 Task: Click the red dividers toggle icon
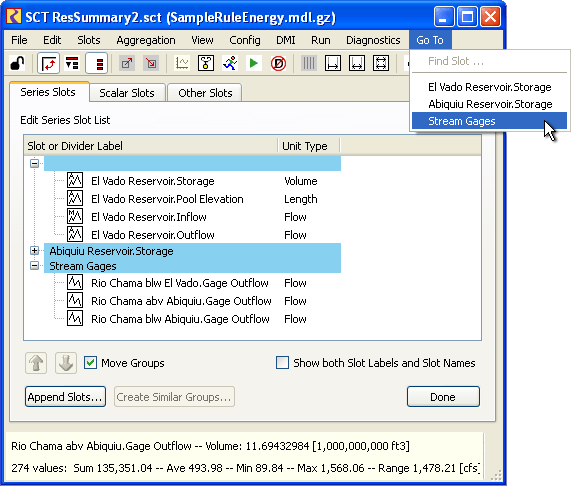tap(97, 63)
